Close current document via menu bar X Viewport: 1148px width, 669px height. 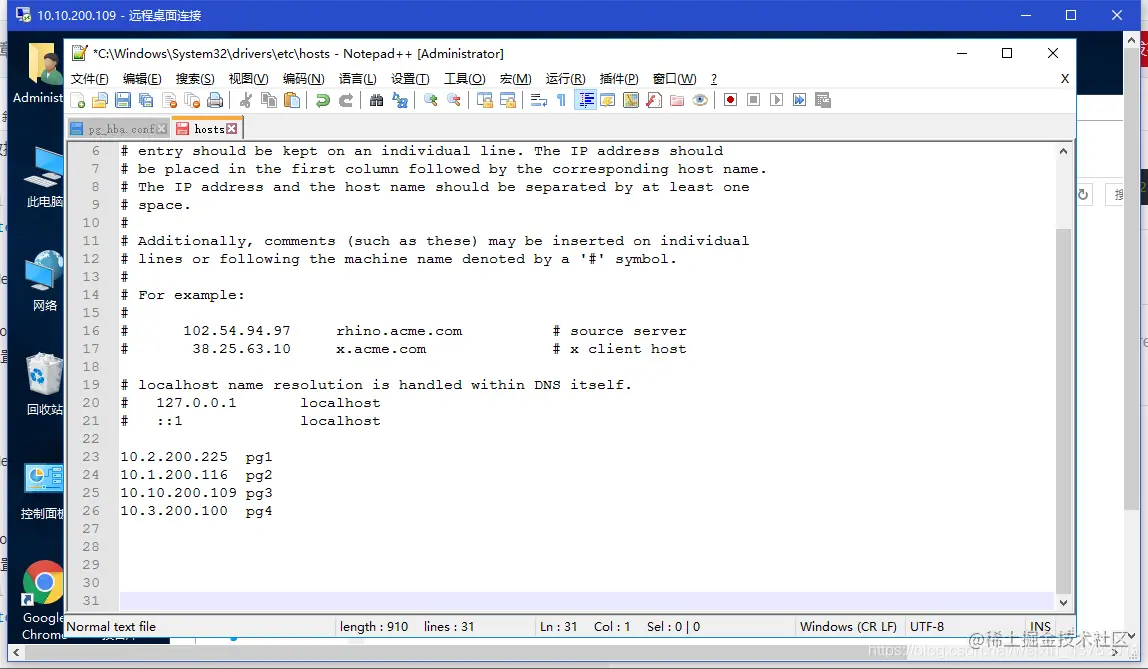1065,78
